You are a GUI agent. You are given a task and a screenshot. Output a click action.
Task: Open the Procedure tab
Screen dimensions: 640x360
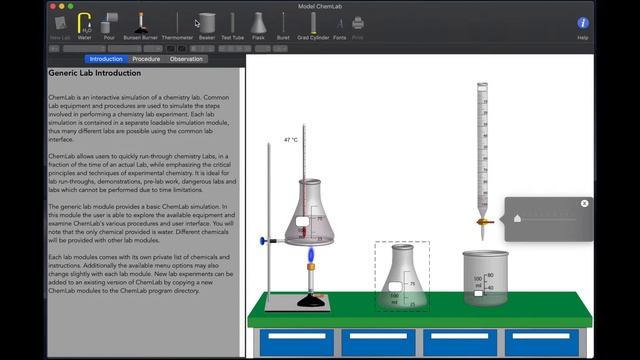point(146,59)
